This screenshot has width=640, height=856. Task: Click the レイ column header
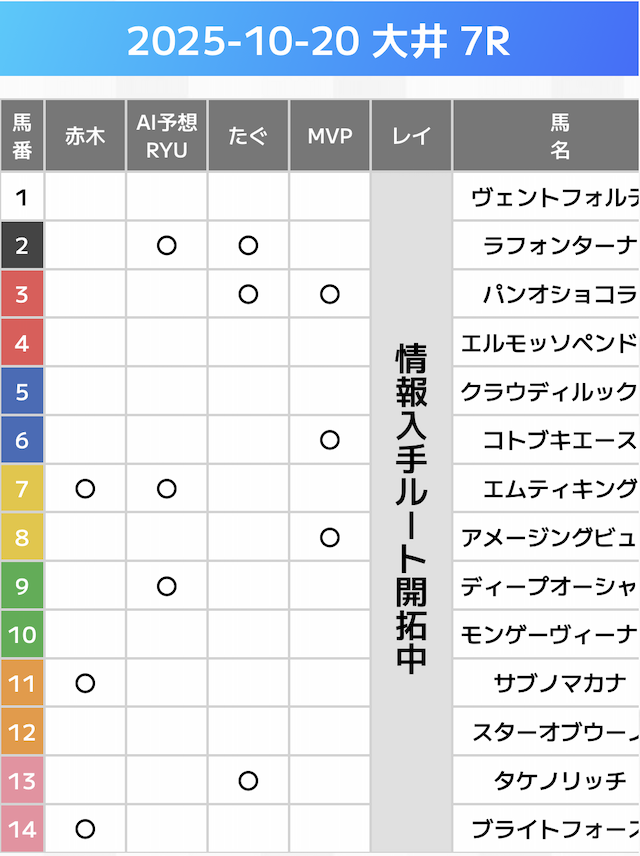(x=411, y=136)
